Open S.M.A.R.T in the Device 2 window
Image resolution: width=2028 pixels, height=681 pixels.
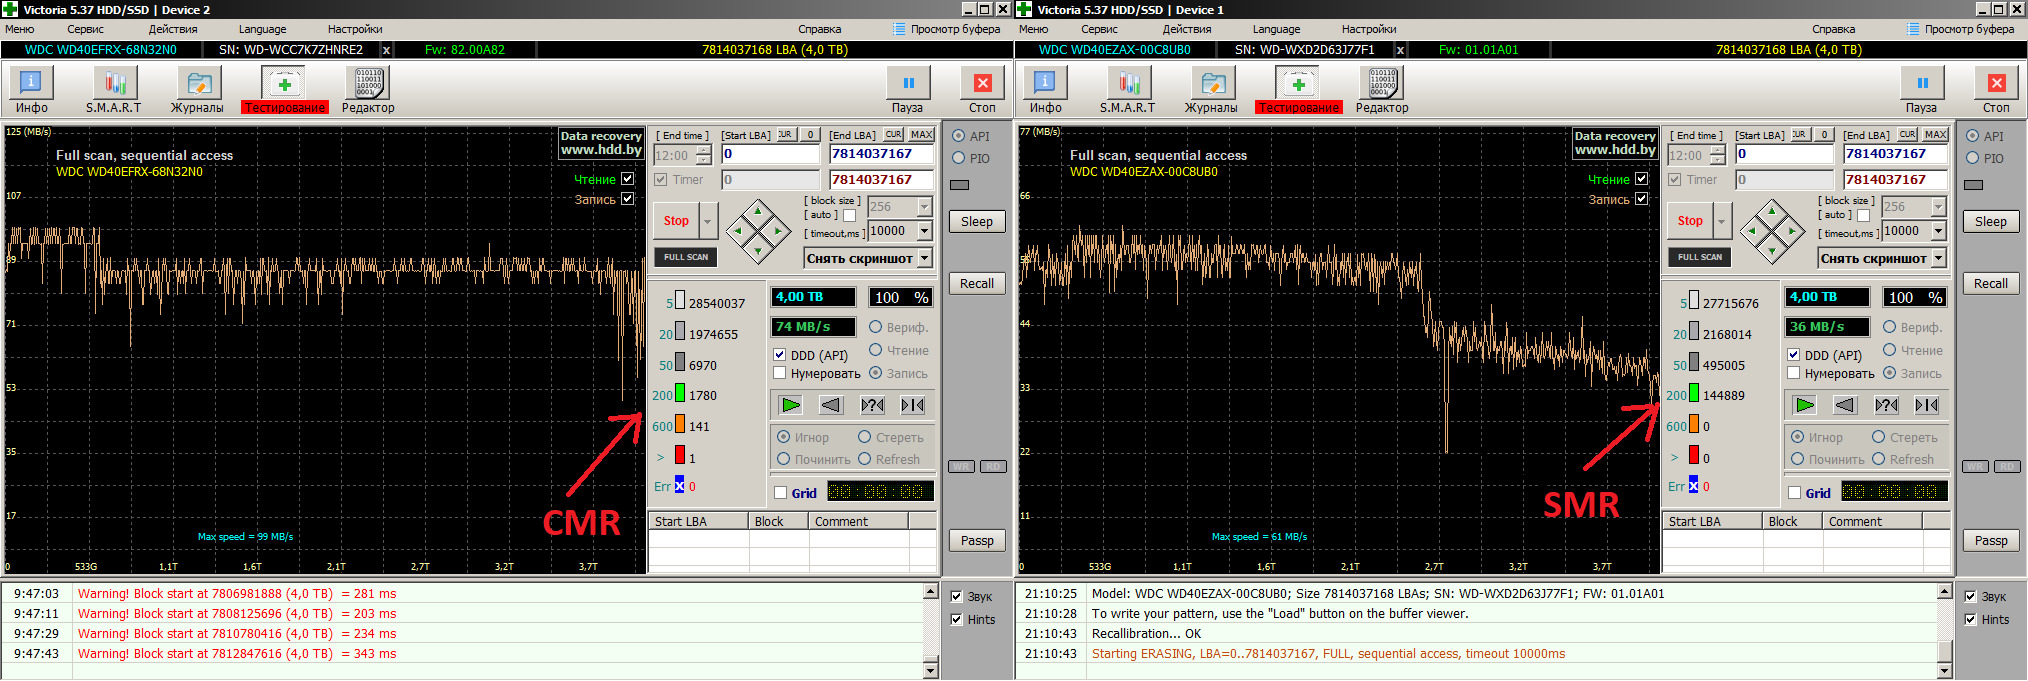click(x=114, y=84)
